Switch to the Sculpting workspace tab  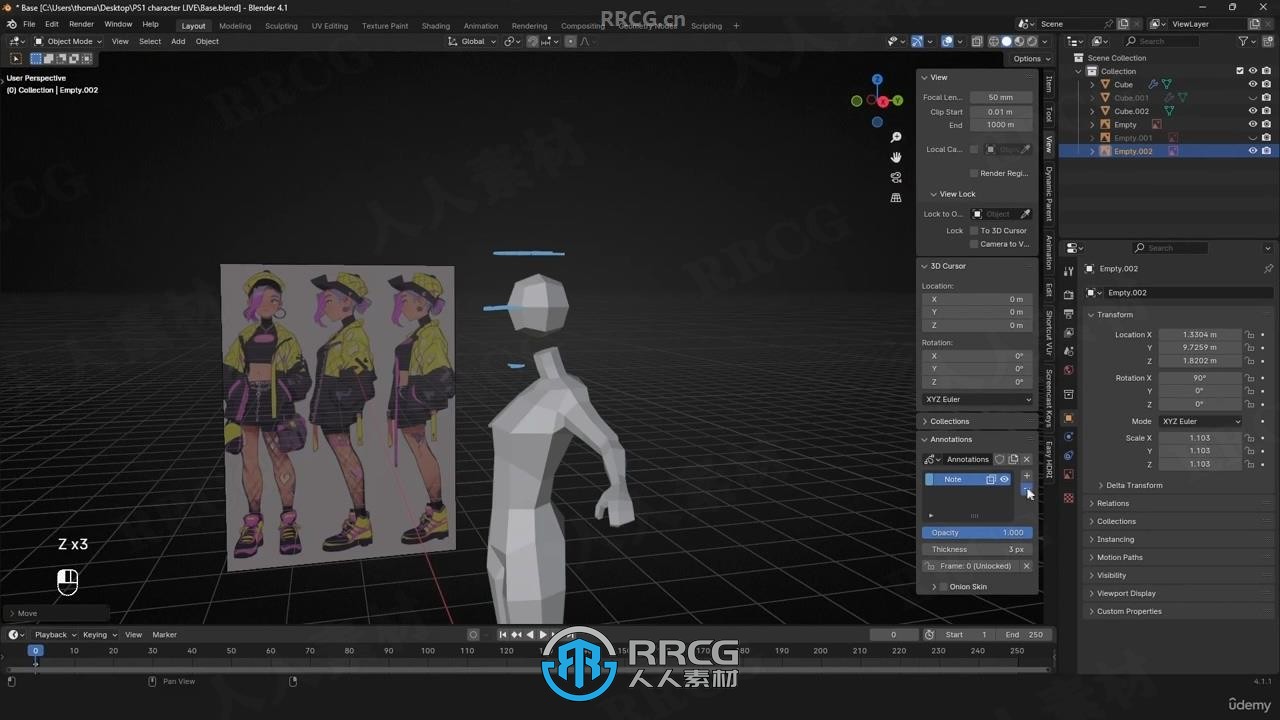pos(281,26)
